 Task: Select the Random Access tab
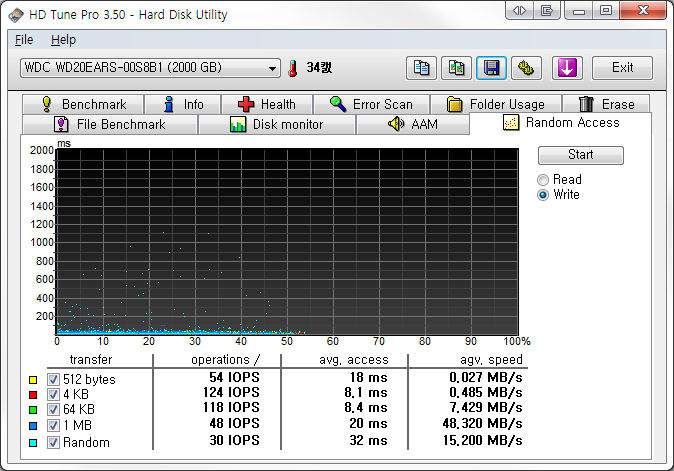[561, 123]
